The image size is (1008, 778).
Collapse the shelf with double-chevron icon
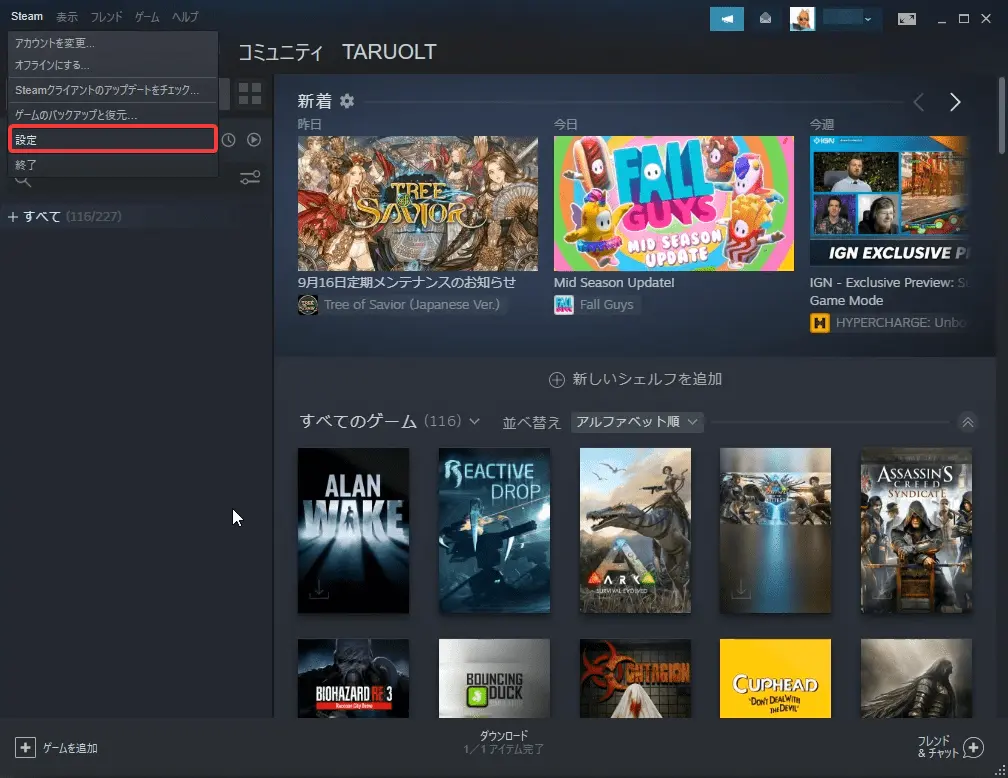tap(968, 422)
